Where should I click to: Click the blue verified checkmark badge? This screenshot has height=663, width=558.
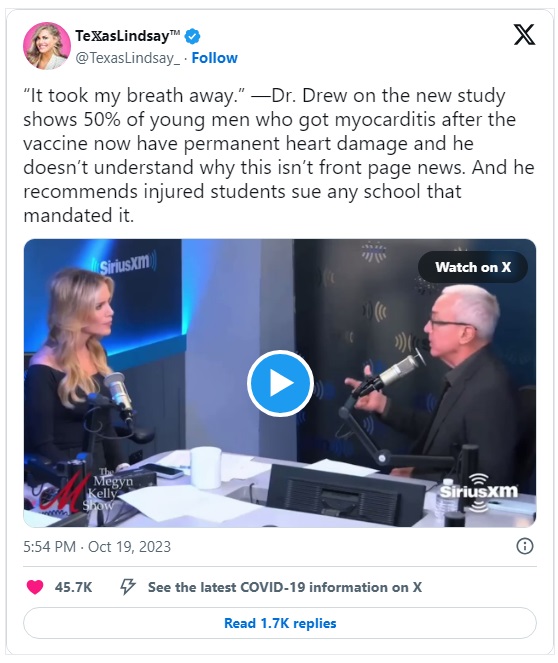coord(193,36)
